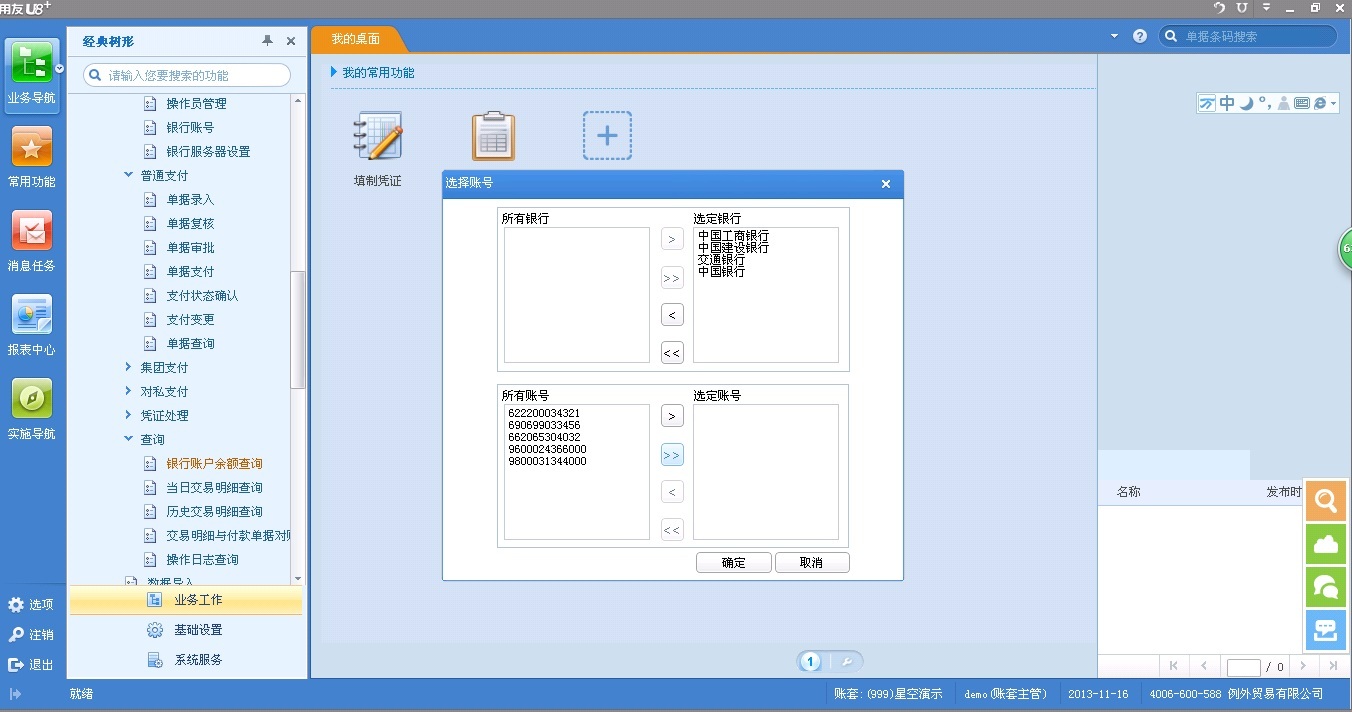Click the IME browser globe icon
Viewport: 1352px width, 712px height.
coord(1319,103)
